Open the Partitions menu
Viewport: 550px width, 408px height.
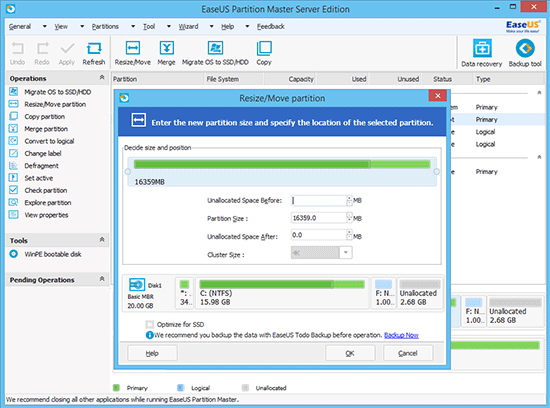105,26
